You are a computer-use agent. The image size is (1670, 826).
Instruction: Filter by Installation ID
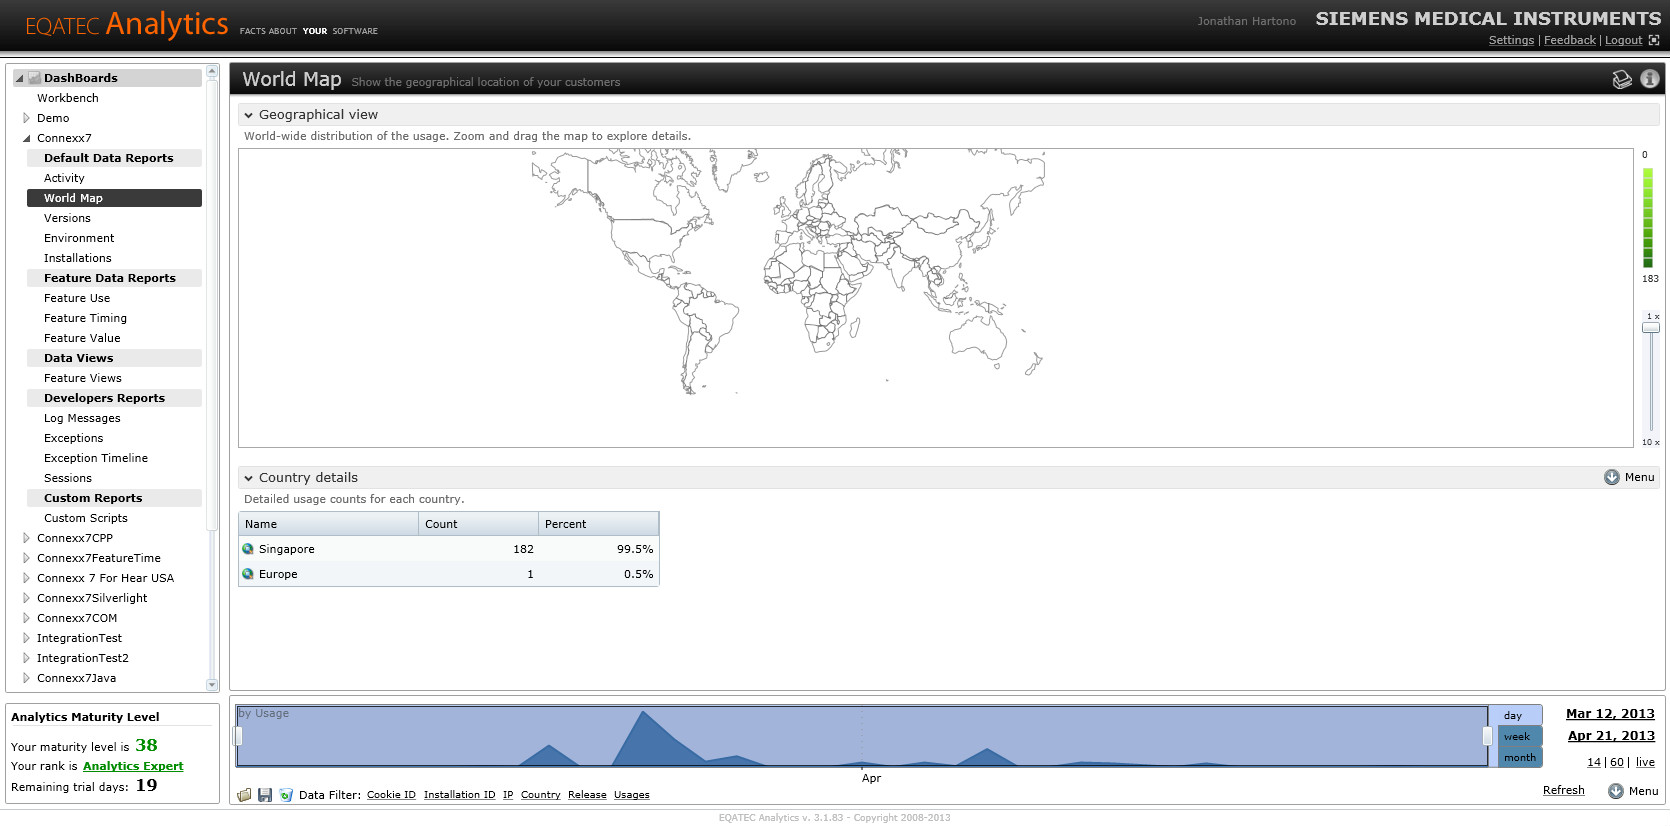coord(459,795)
